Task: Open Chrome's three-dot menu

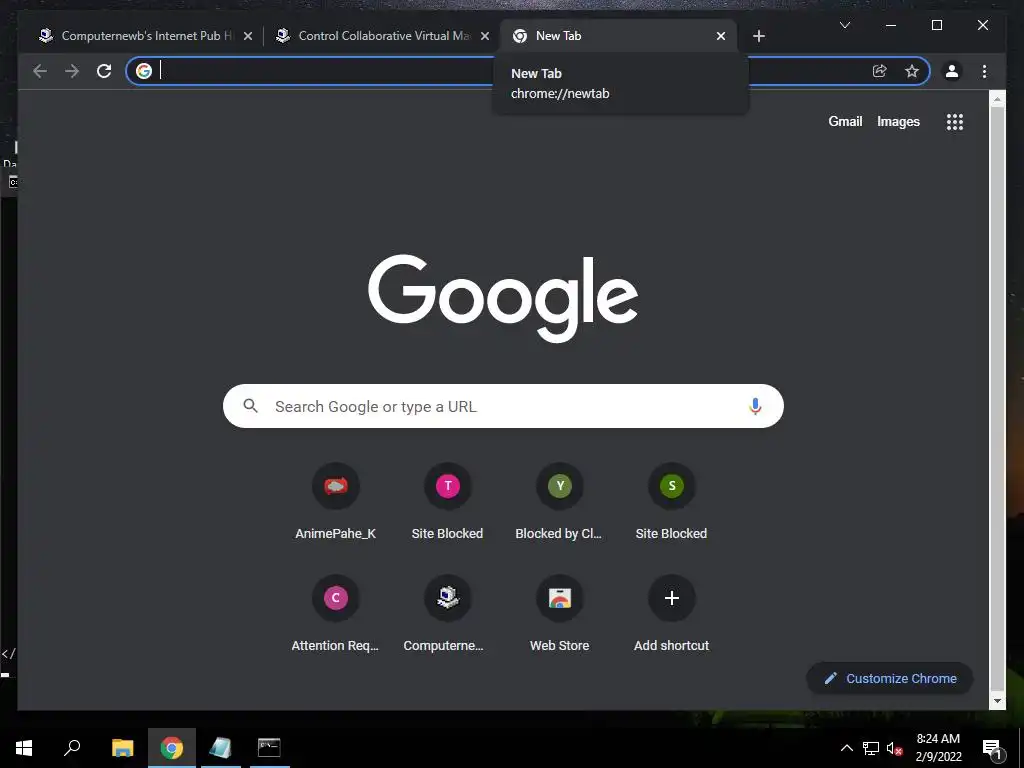Action: [984, 71]
